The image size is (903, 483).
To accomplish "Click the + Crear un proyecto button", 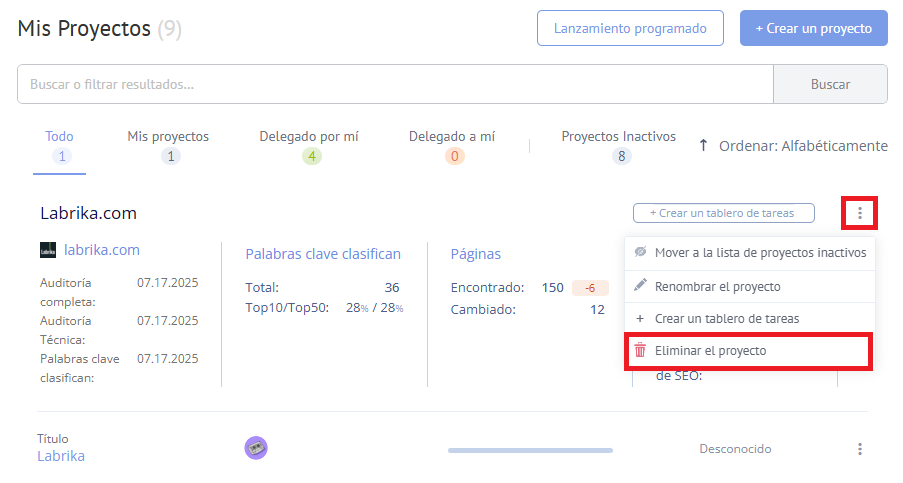I will point(814,28).
